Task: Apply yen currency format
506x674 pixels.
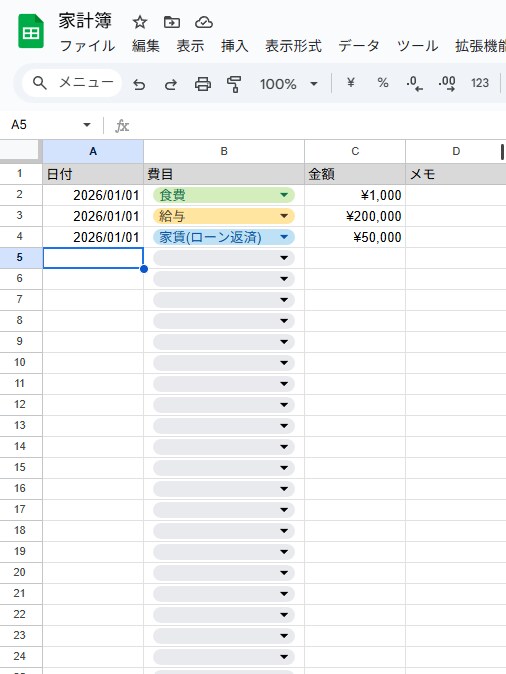Action: (351, 82)
